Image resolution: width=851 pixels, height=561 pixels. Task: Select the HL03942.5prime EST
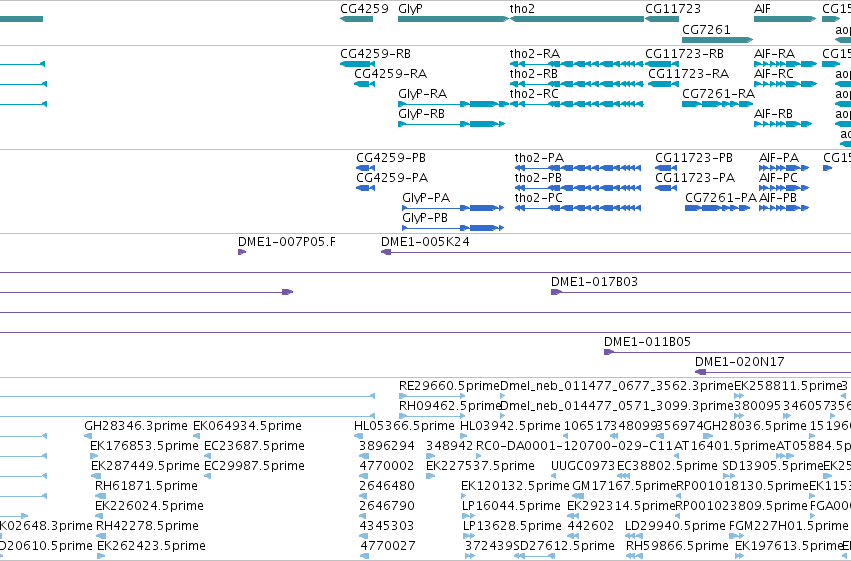pos(464,436)
